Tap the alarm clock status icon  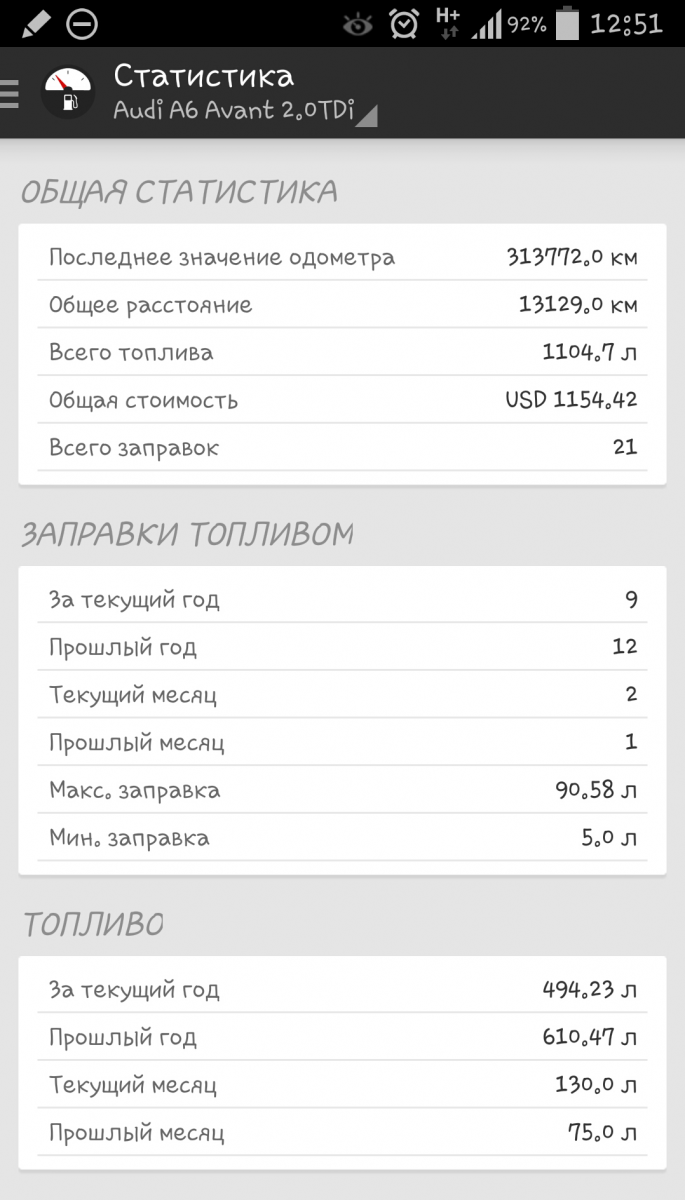click(x=404, y=23)
